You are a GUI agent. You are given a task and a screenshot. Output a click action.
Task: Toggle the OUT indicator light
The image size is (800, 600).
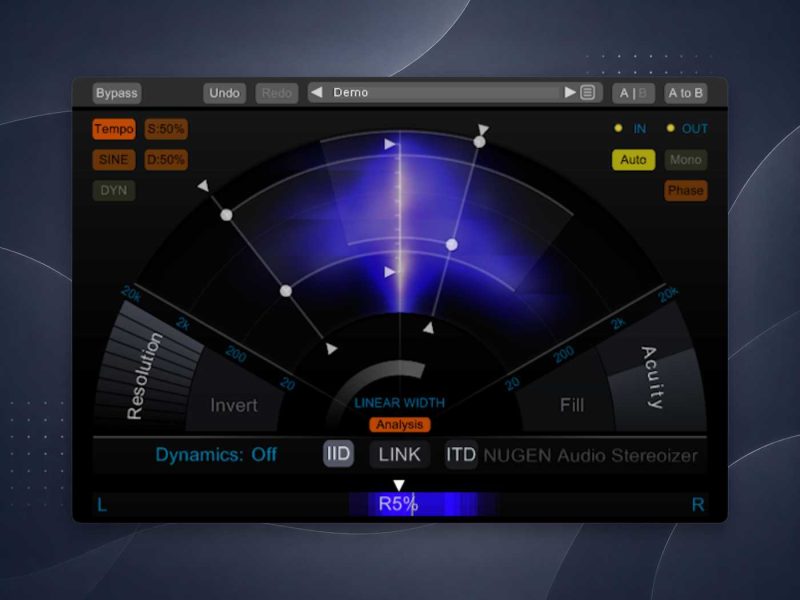pyautogui.click(x=670, y=128)
